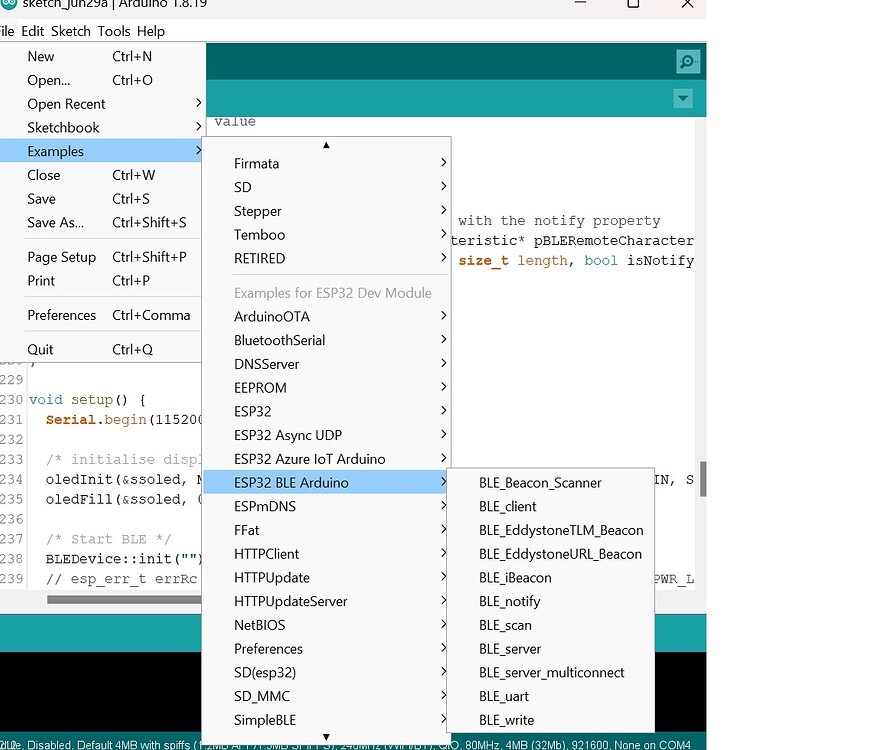The image size is (880, 750).
Task: Click line number 237 in the gutter
Action: 12,539
